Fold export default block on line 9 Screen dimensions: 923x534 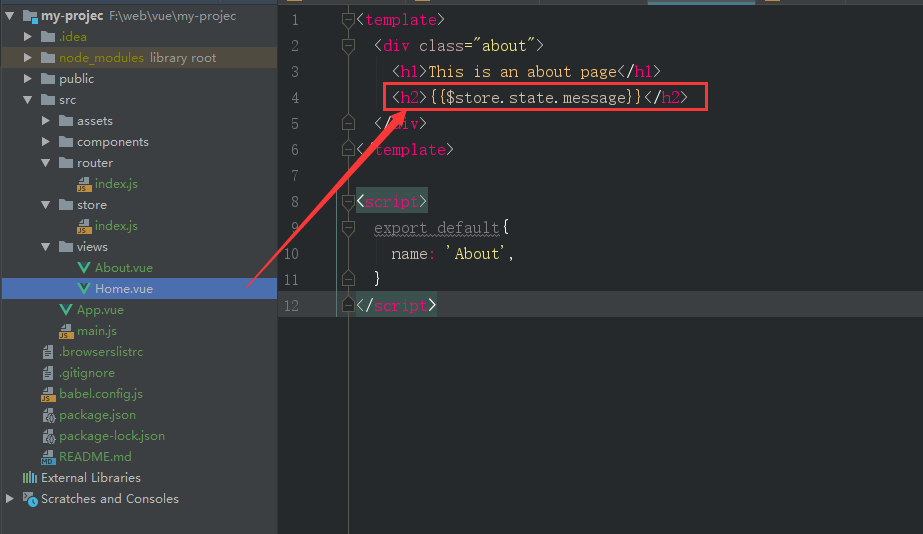348,228
